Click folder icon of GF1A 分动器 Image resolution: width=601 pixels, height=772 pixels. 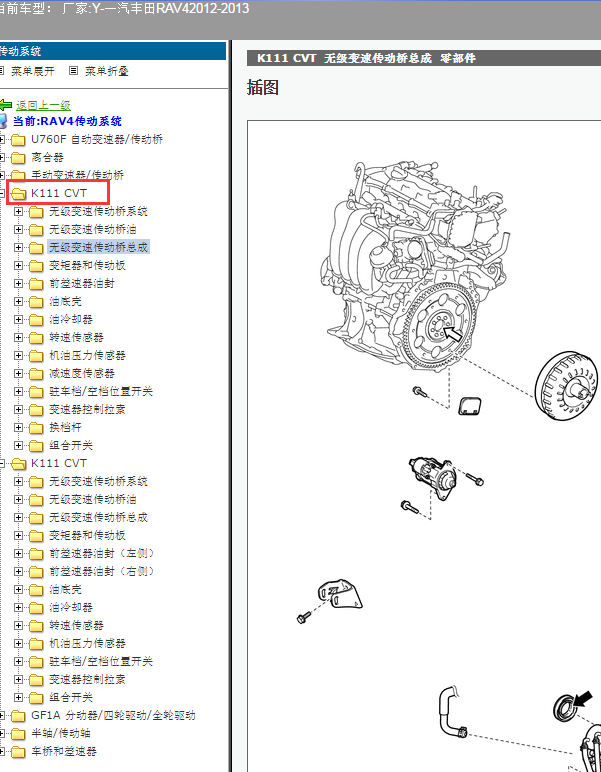coord(18,715)
